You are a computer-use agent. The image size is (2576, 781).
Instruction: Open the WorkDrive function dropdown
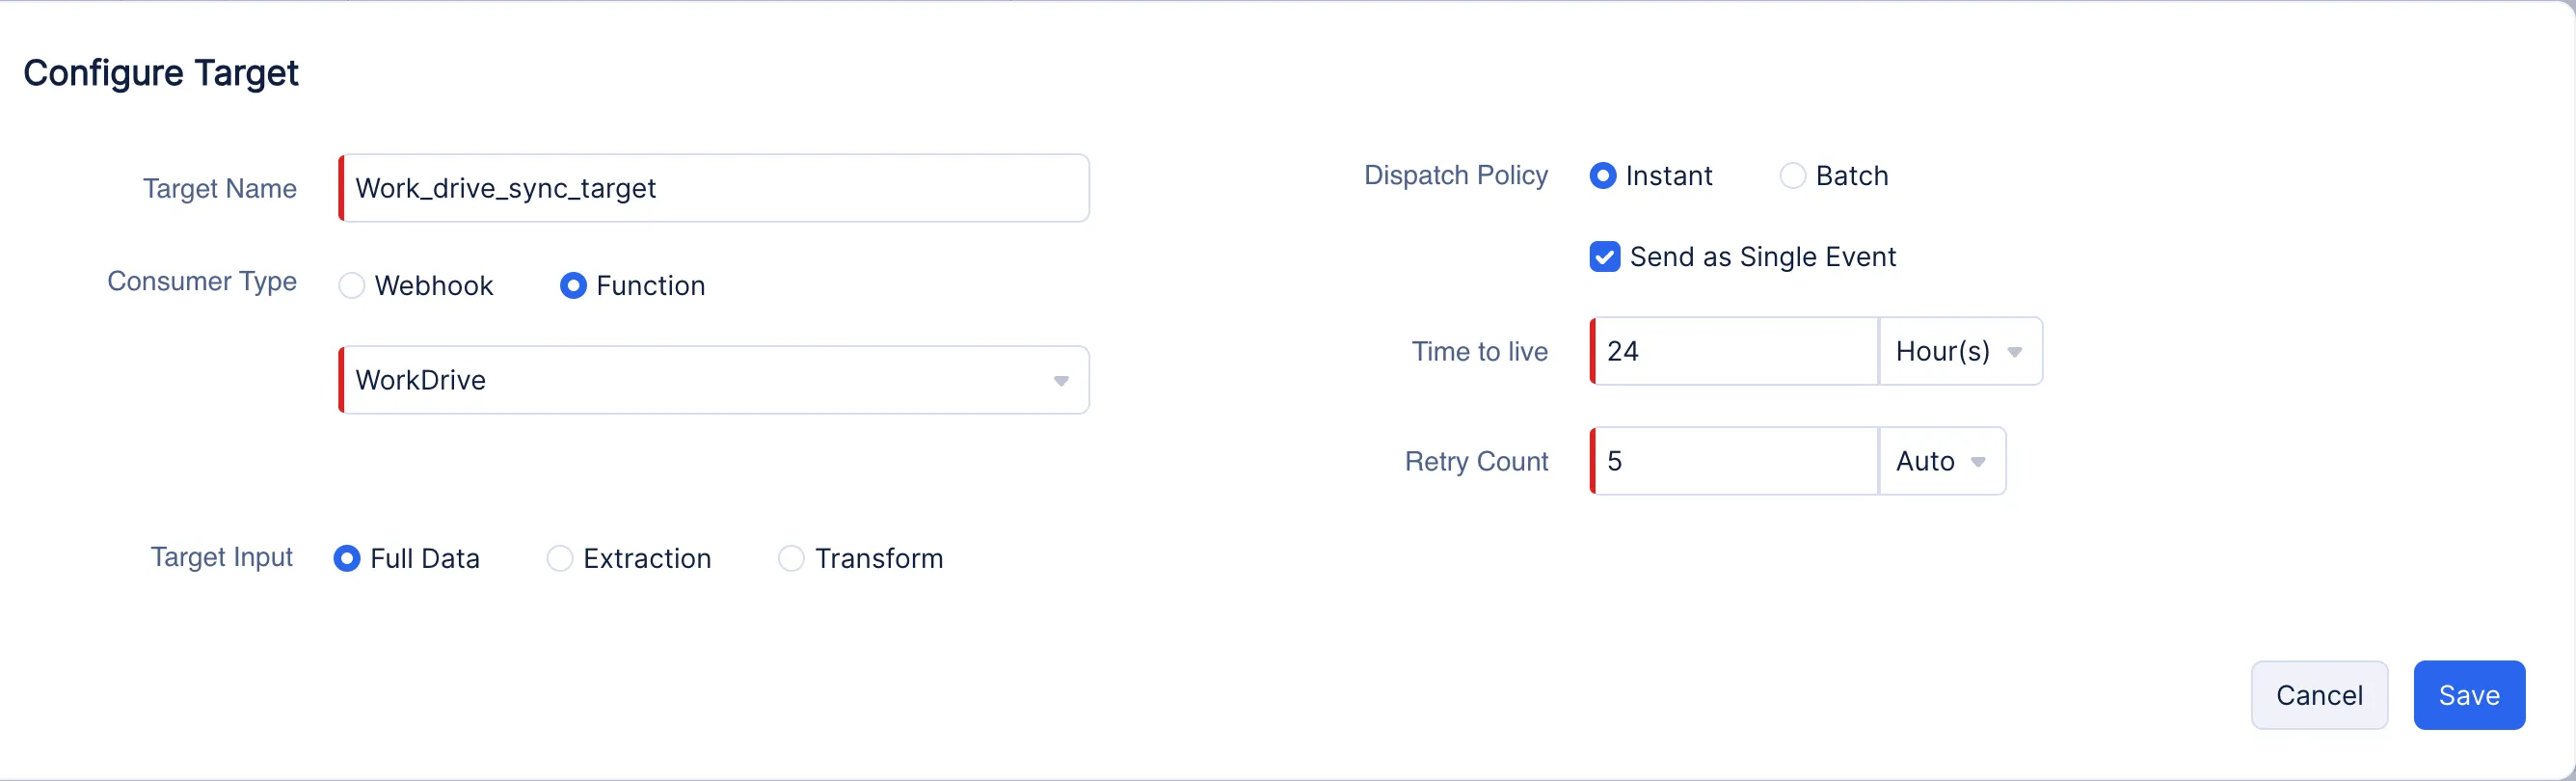pyautogui.click(x=712, y=379)
